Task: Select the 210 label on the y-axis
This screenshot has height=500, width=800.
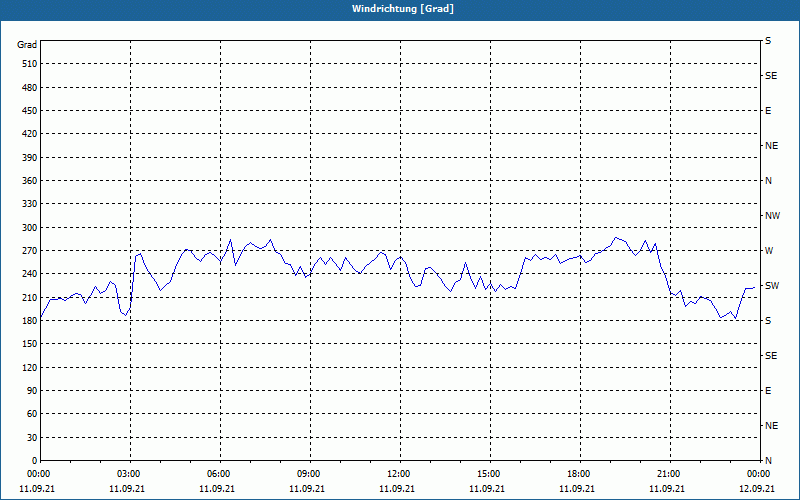Action: click(30, 297)
